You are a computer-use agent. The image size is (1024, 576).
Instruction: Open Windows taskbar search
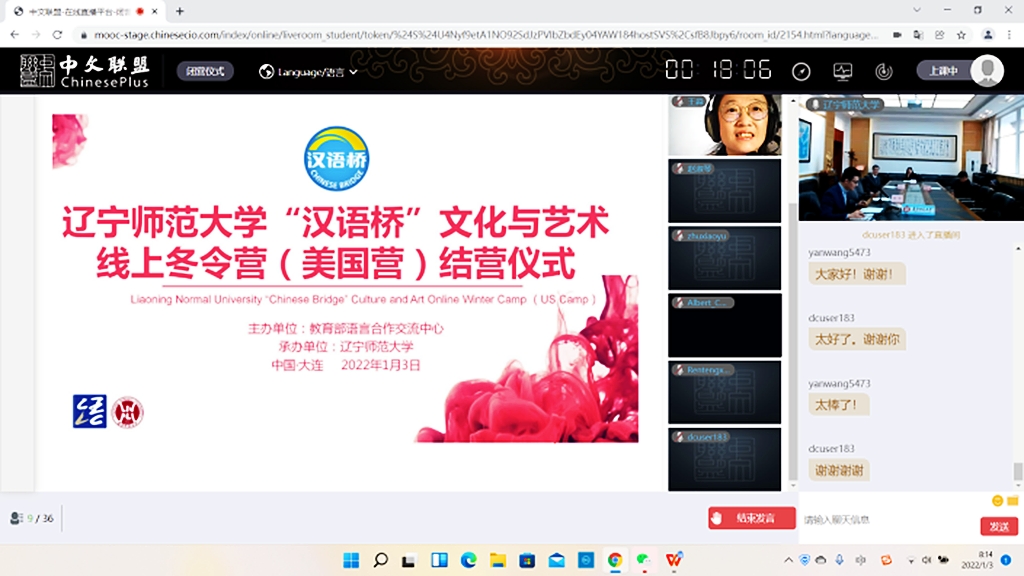click(380, 560)
